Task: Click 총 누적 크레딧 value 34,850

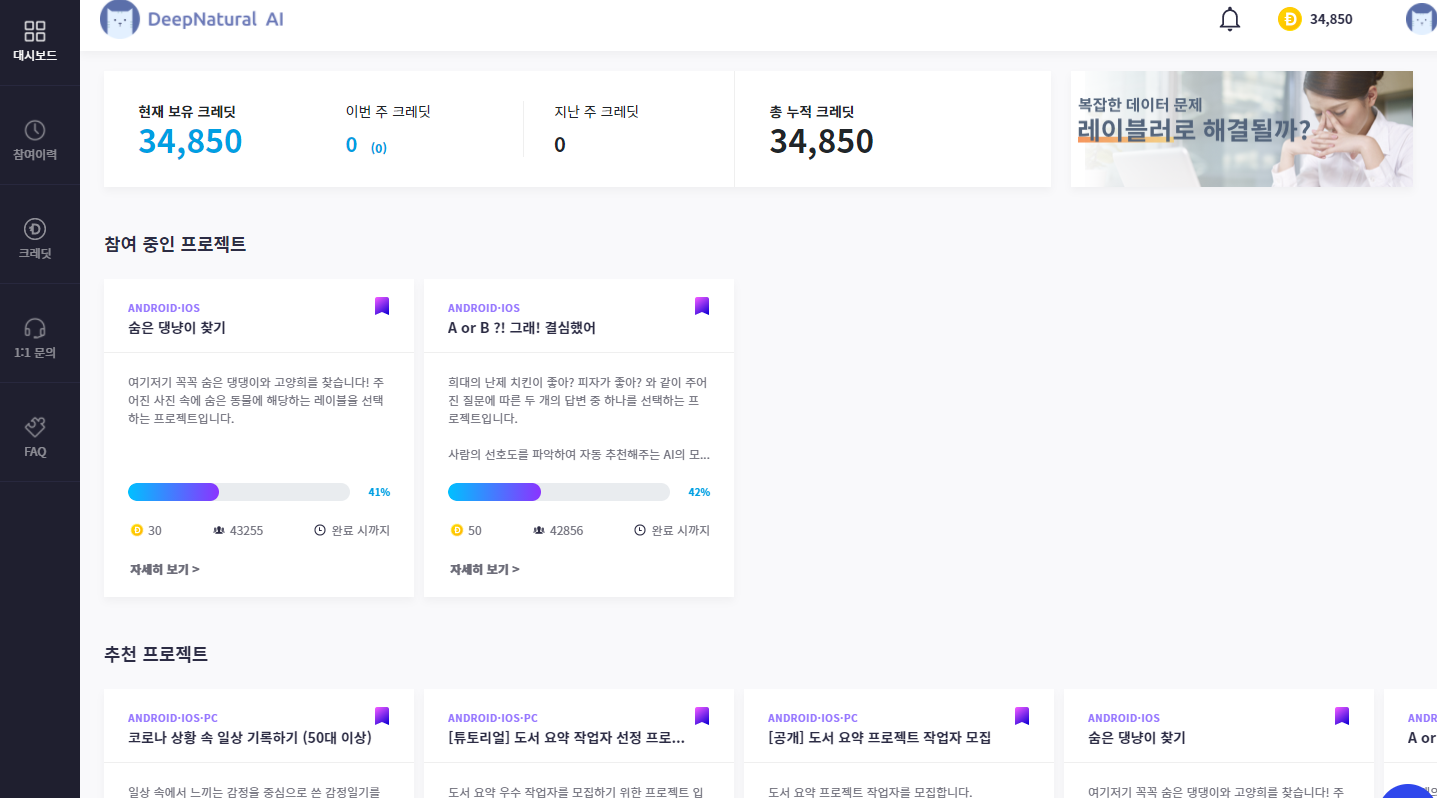Action: coord(821,141)
